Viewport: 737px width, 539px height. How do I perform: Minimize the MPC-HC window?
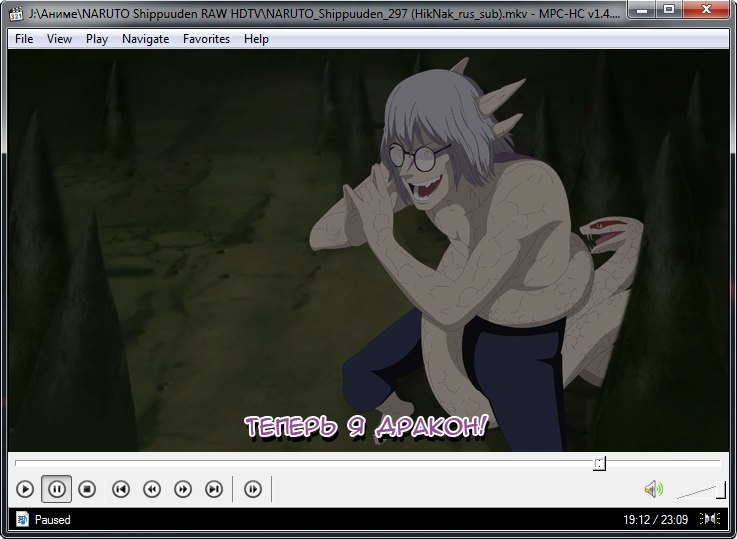[x=643, y=9]
